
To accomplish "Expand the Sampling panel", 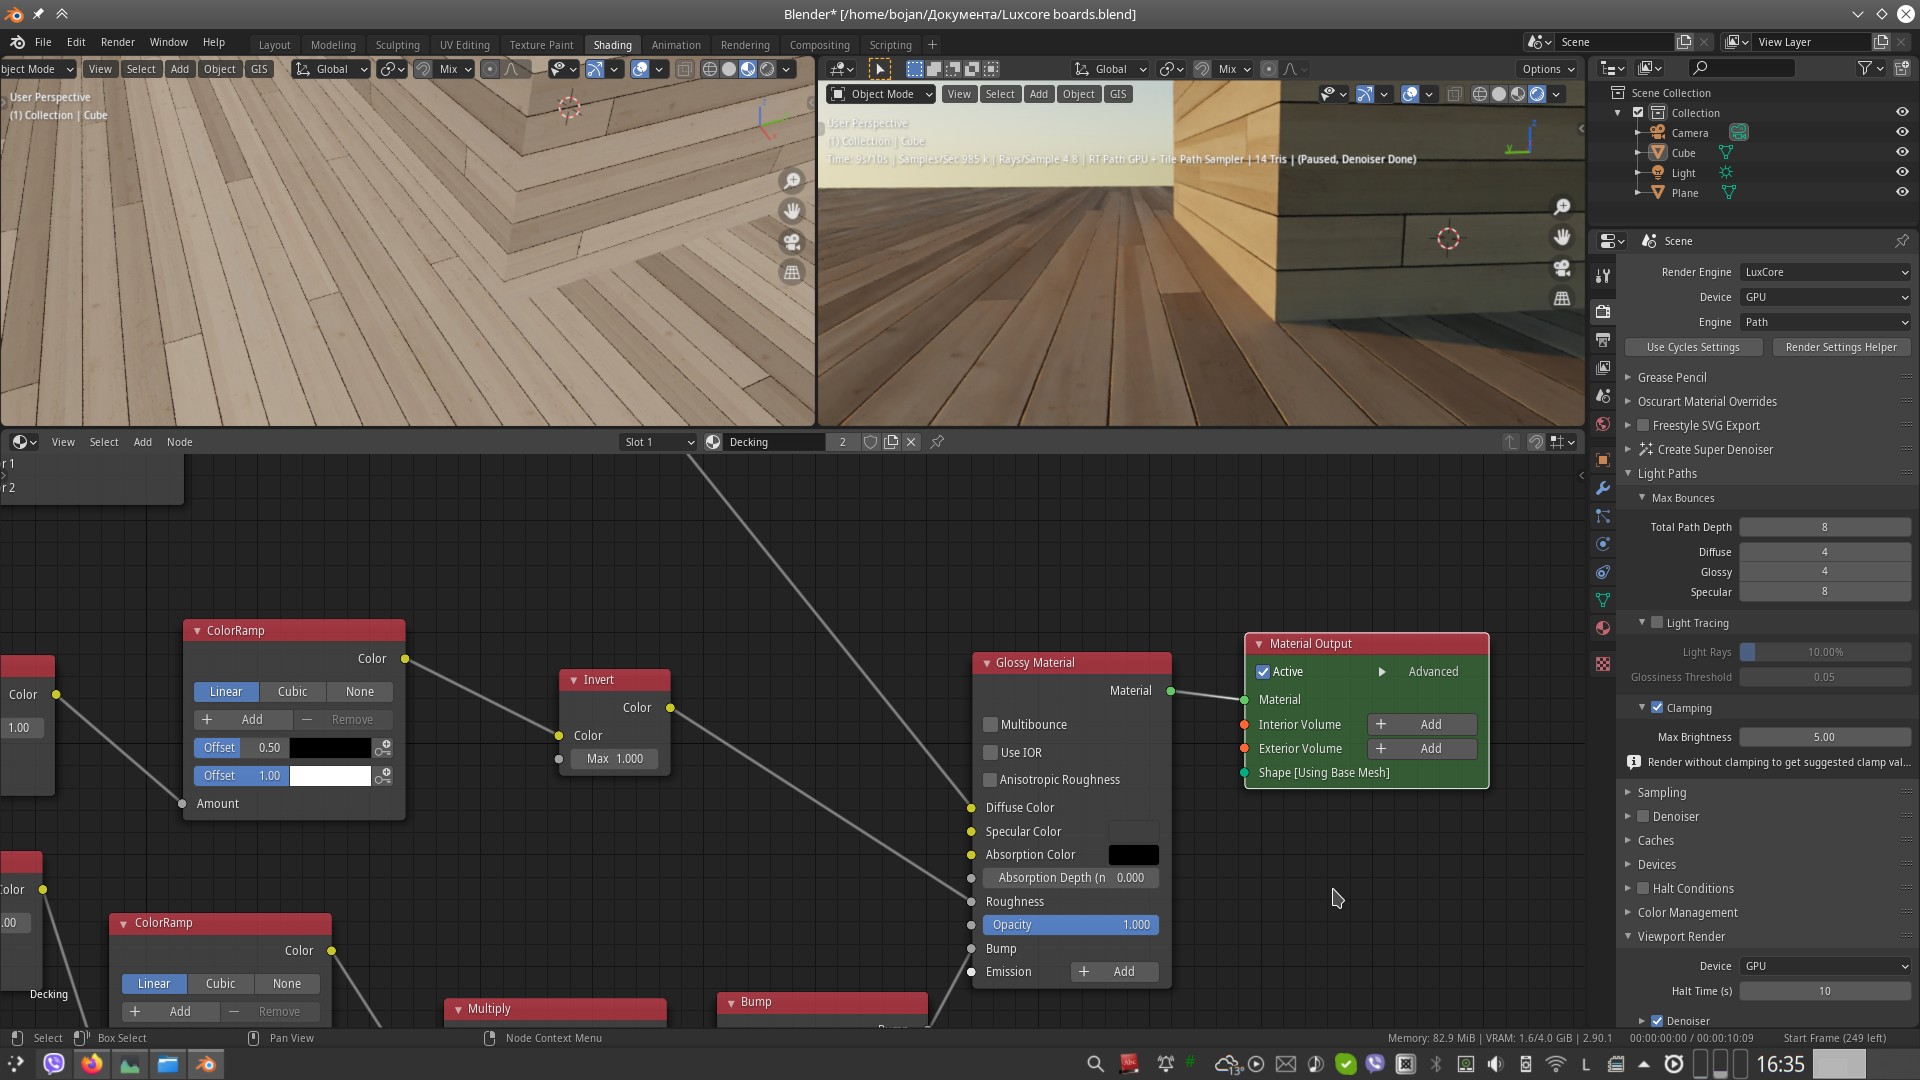I will point(1661,793).
